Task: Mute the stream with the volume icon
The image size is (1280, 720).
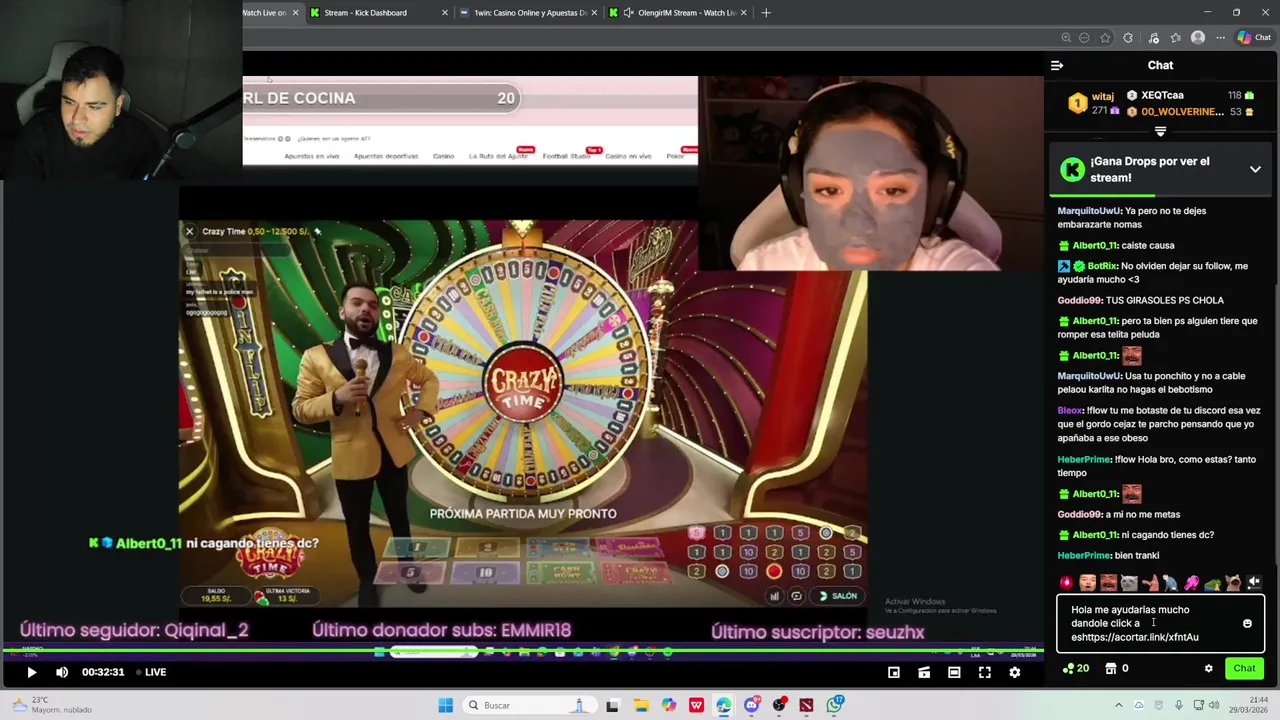Action: (62, 672)
